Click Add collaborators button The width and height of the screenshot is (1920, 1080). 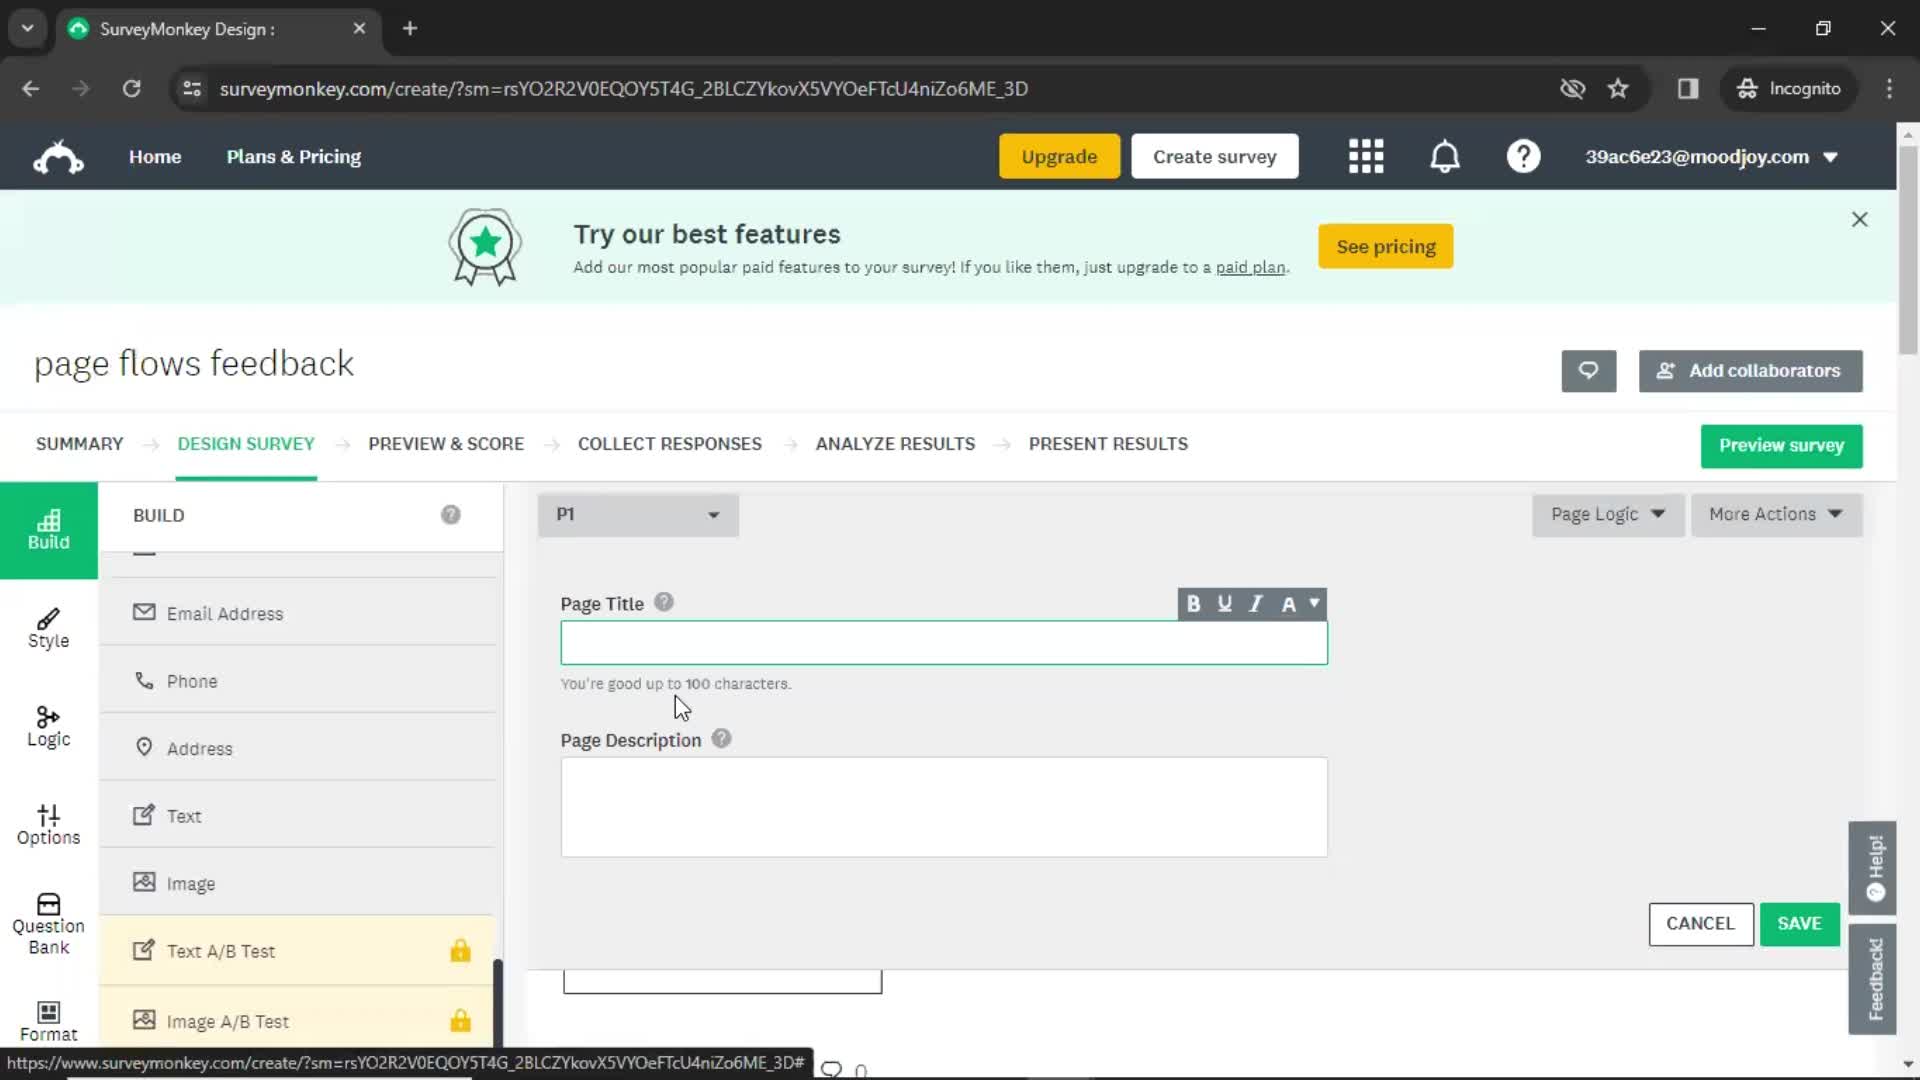pos(1750,371)
